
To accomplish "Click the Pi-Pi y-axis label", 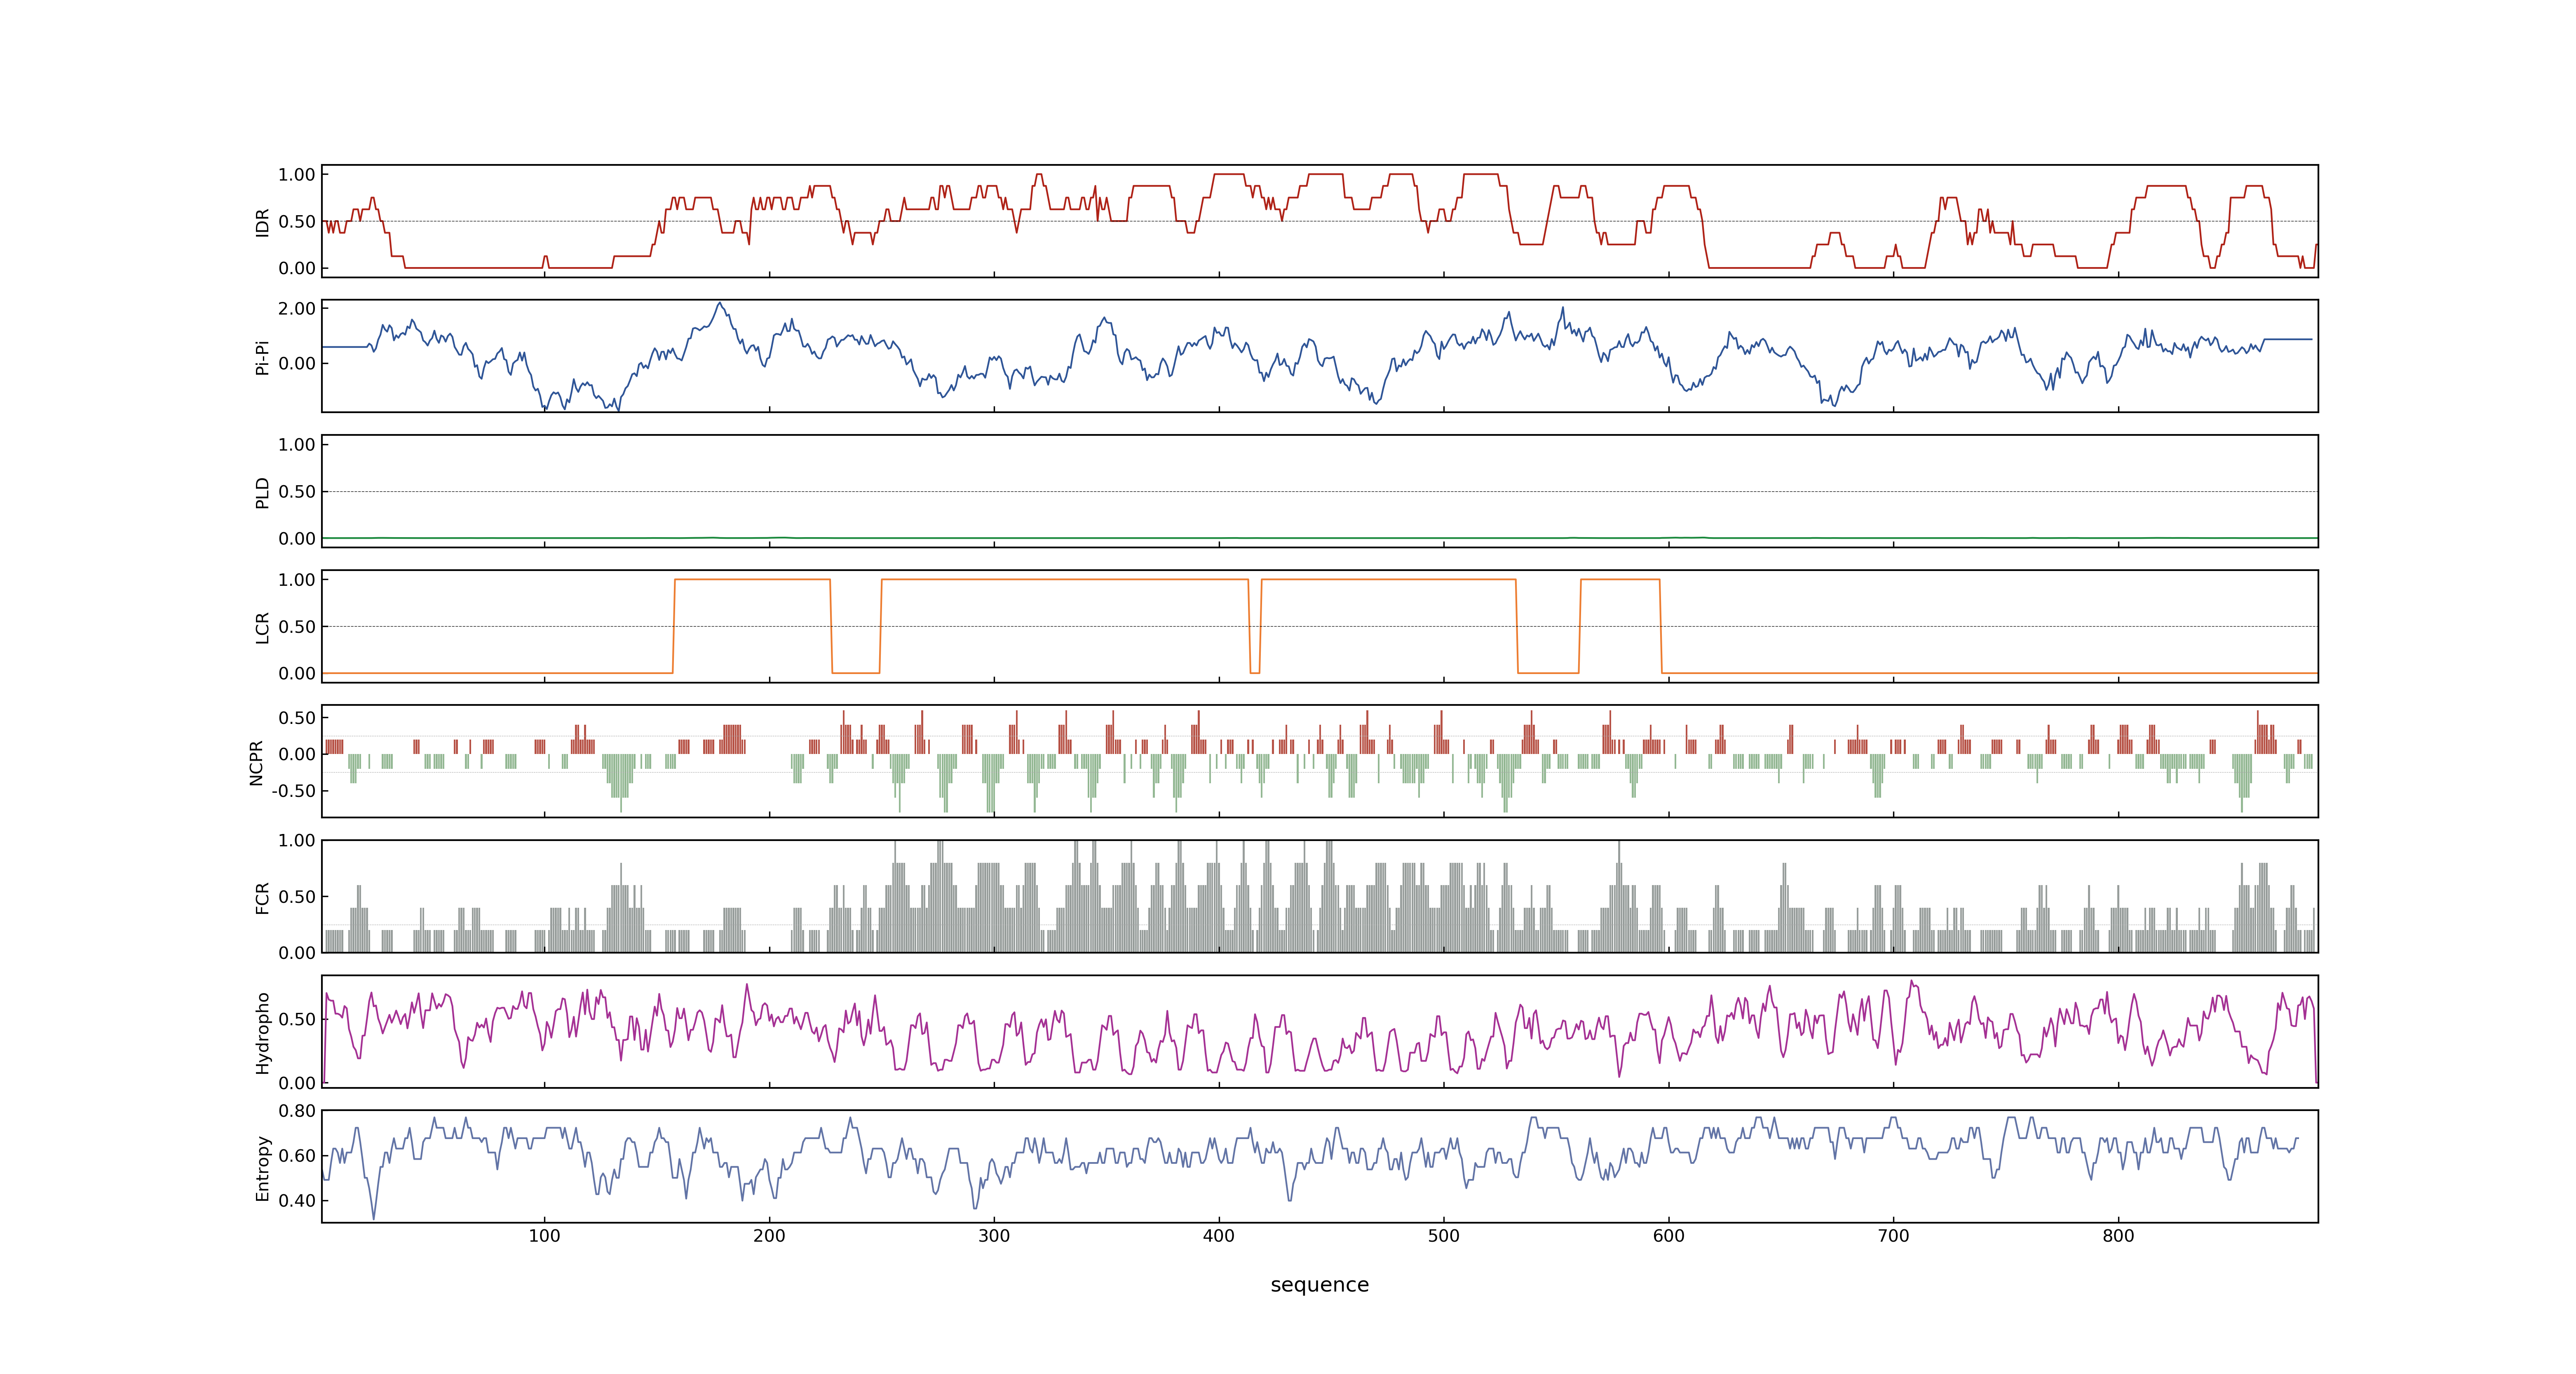I will [x=262, y=357].
